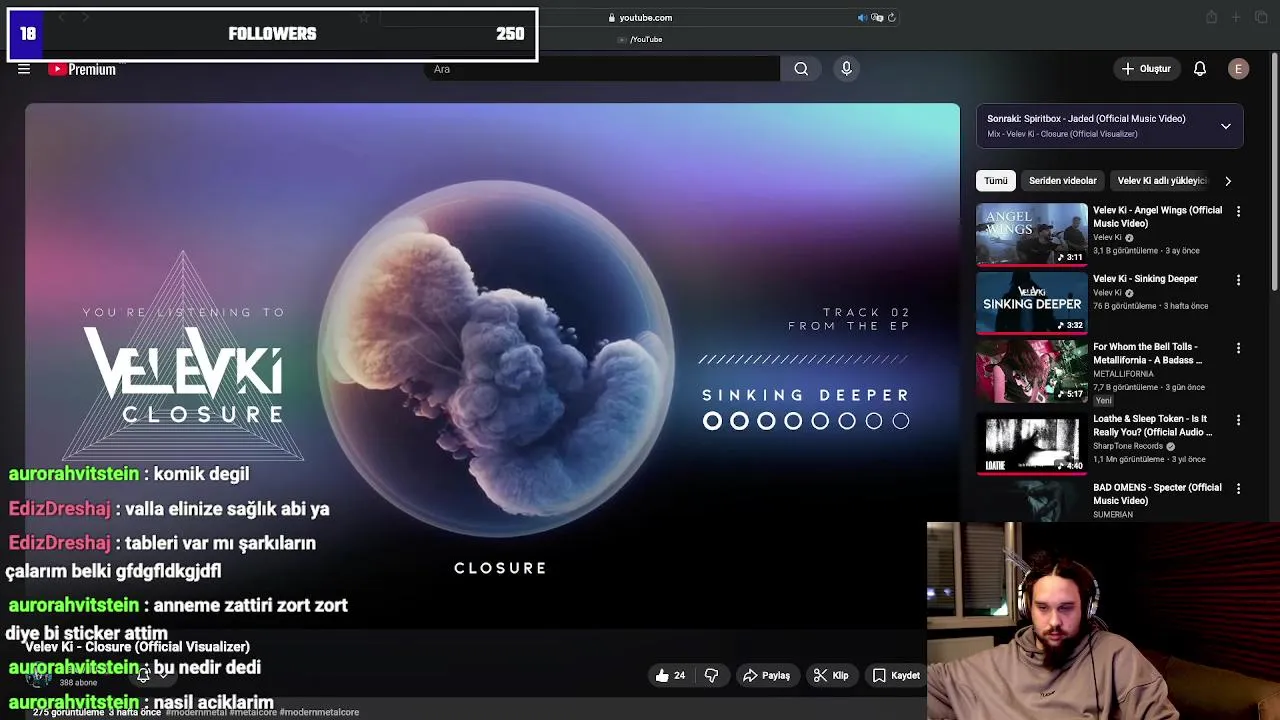Dislike the Closure video
Image resolution: width=1280 pixels, height=720 pixels.
click(711, 676)
